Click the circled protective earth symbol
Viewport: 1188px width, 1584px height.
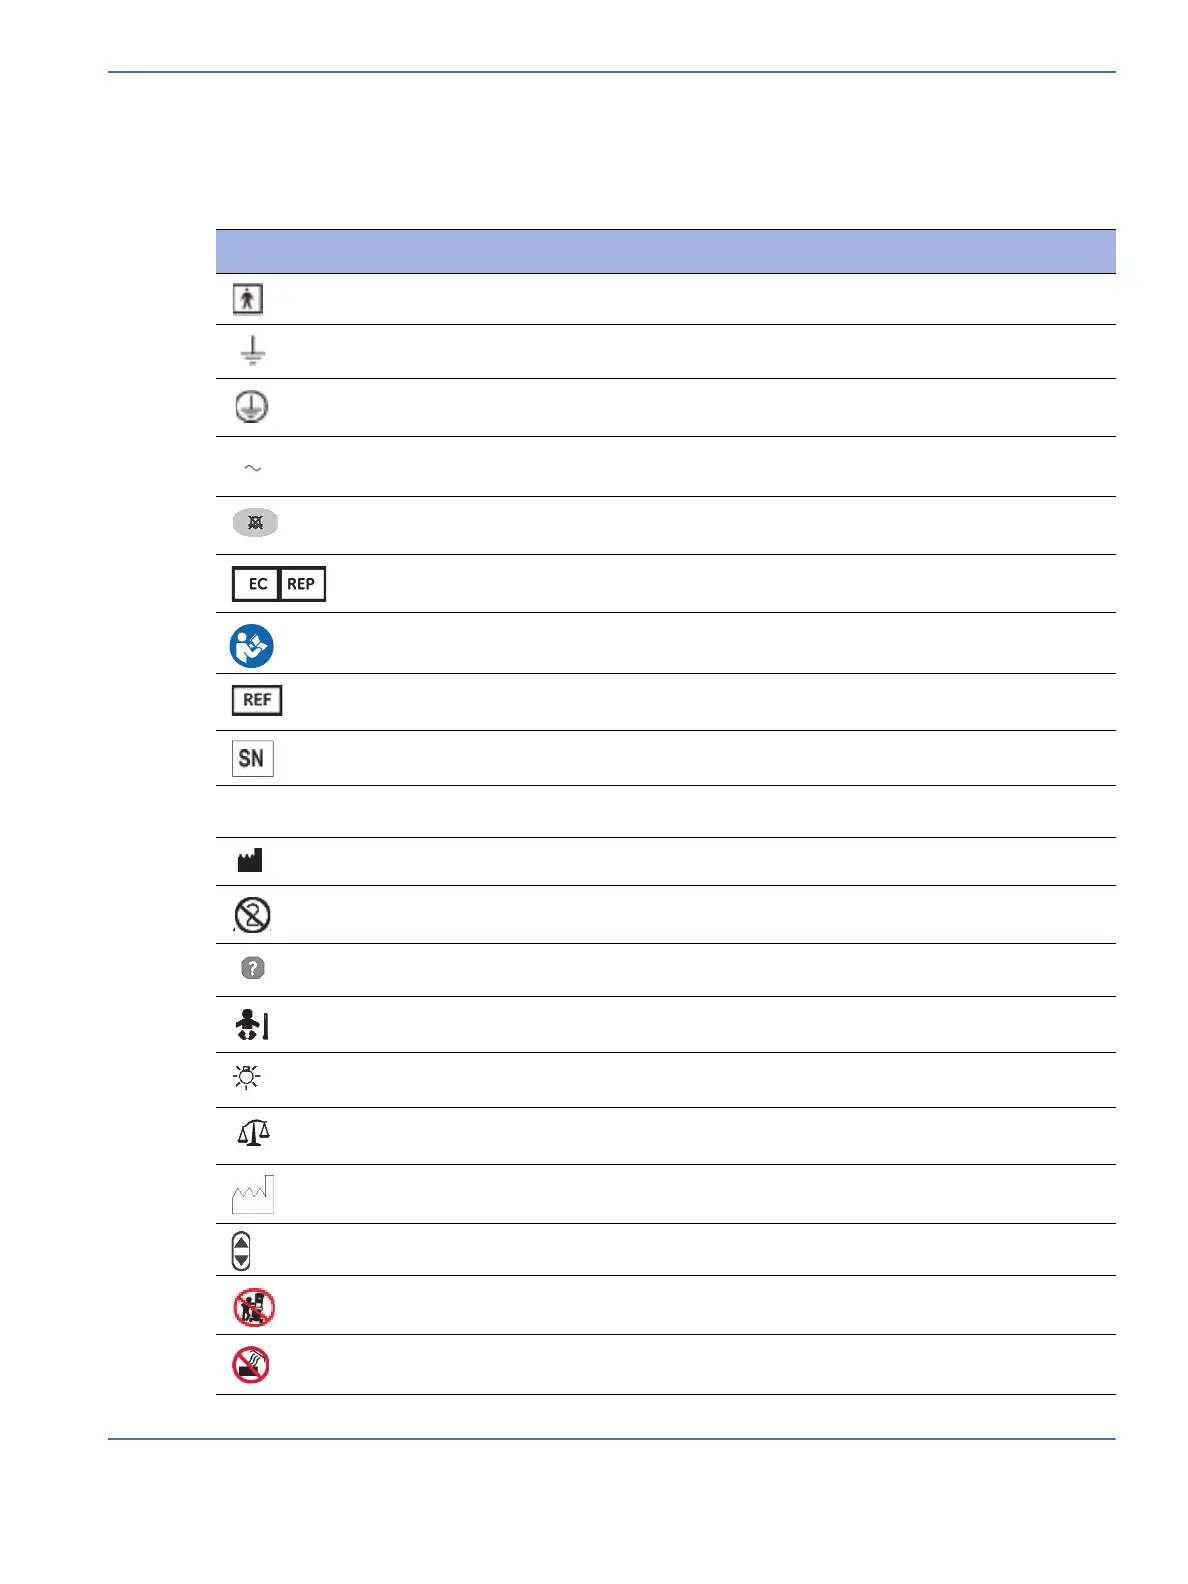[x=251, y=406]
